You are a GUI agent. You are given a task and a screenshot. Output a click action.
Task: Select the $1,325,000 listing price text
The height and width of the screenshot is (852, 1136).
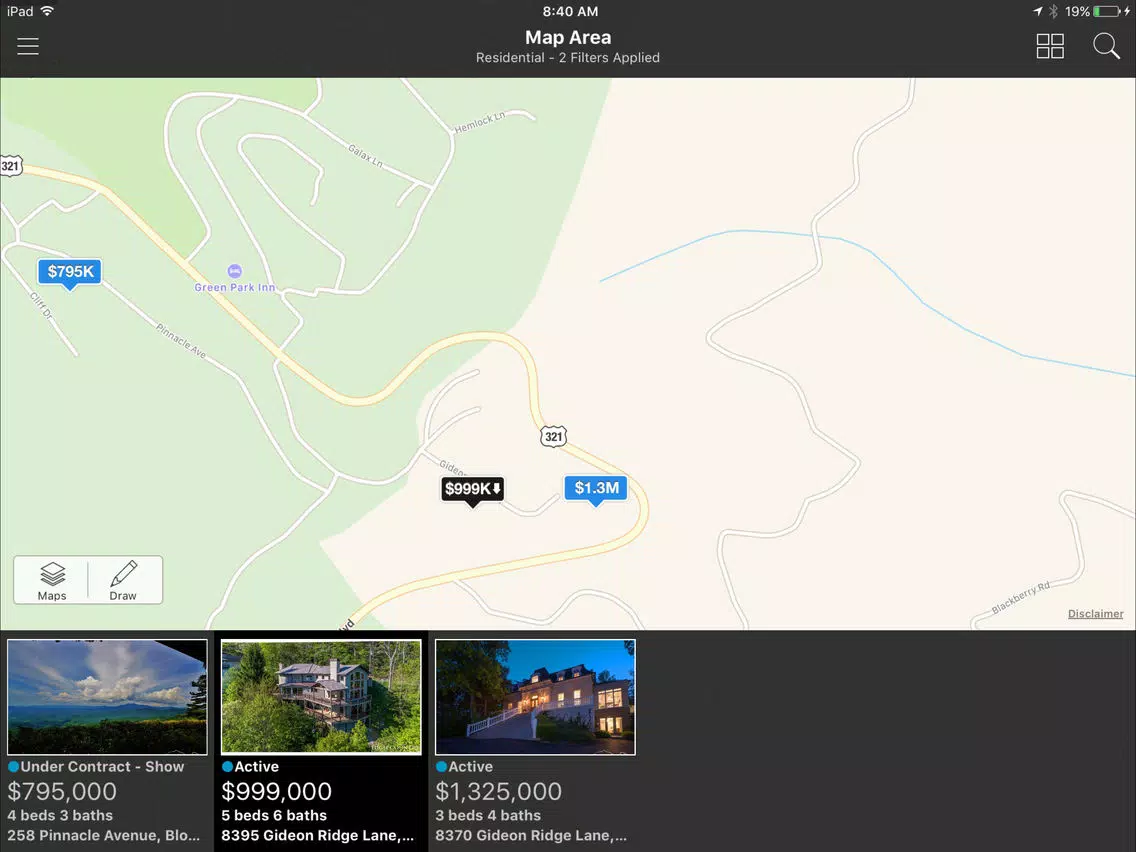click(x=498, y=791)
